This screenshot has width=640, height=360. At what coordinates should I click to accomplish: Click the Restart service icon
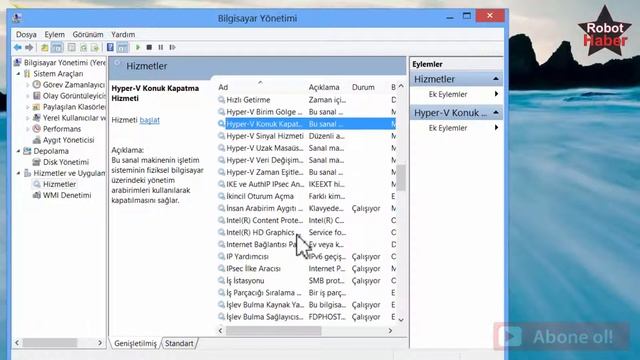point(172,47)
